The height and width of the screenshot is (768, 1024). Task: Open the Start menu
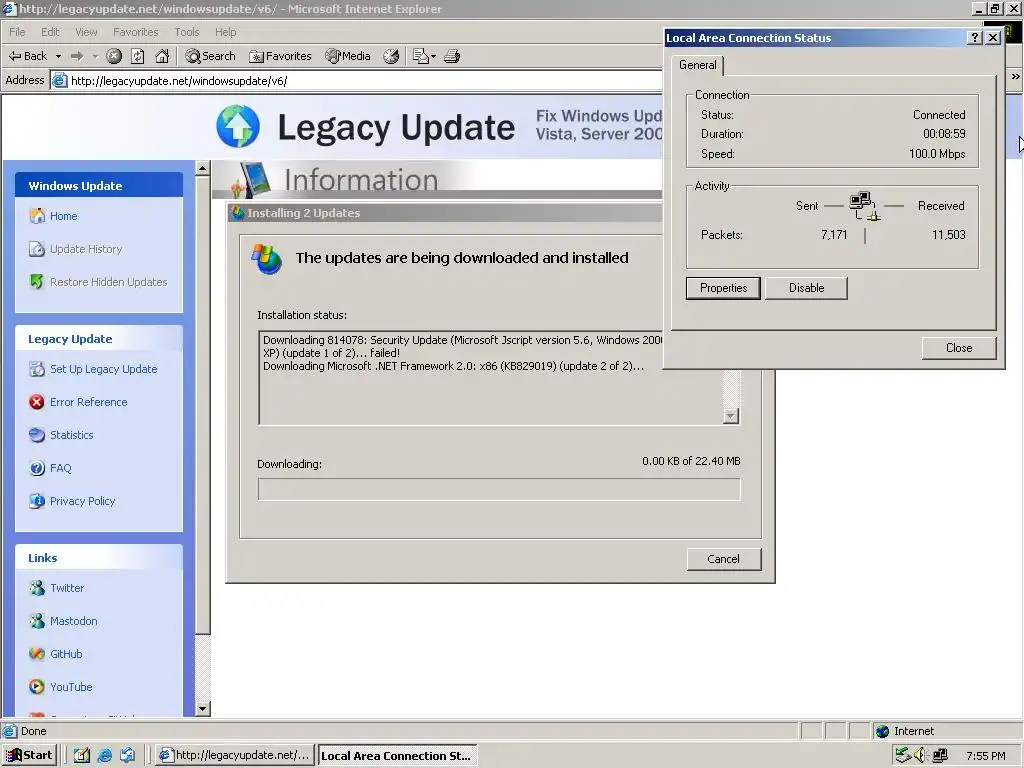[x=29, y=755]
